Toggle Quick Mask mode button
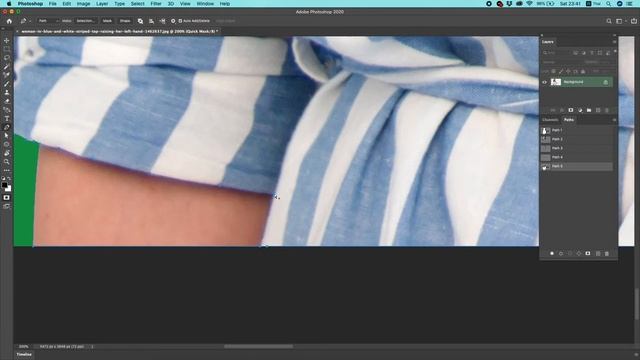 [7, 198]
